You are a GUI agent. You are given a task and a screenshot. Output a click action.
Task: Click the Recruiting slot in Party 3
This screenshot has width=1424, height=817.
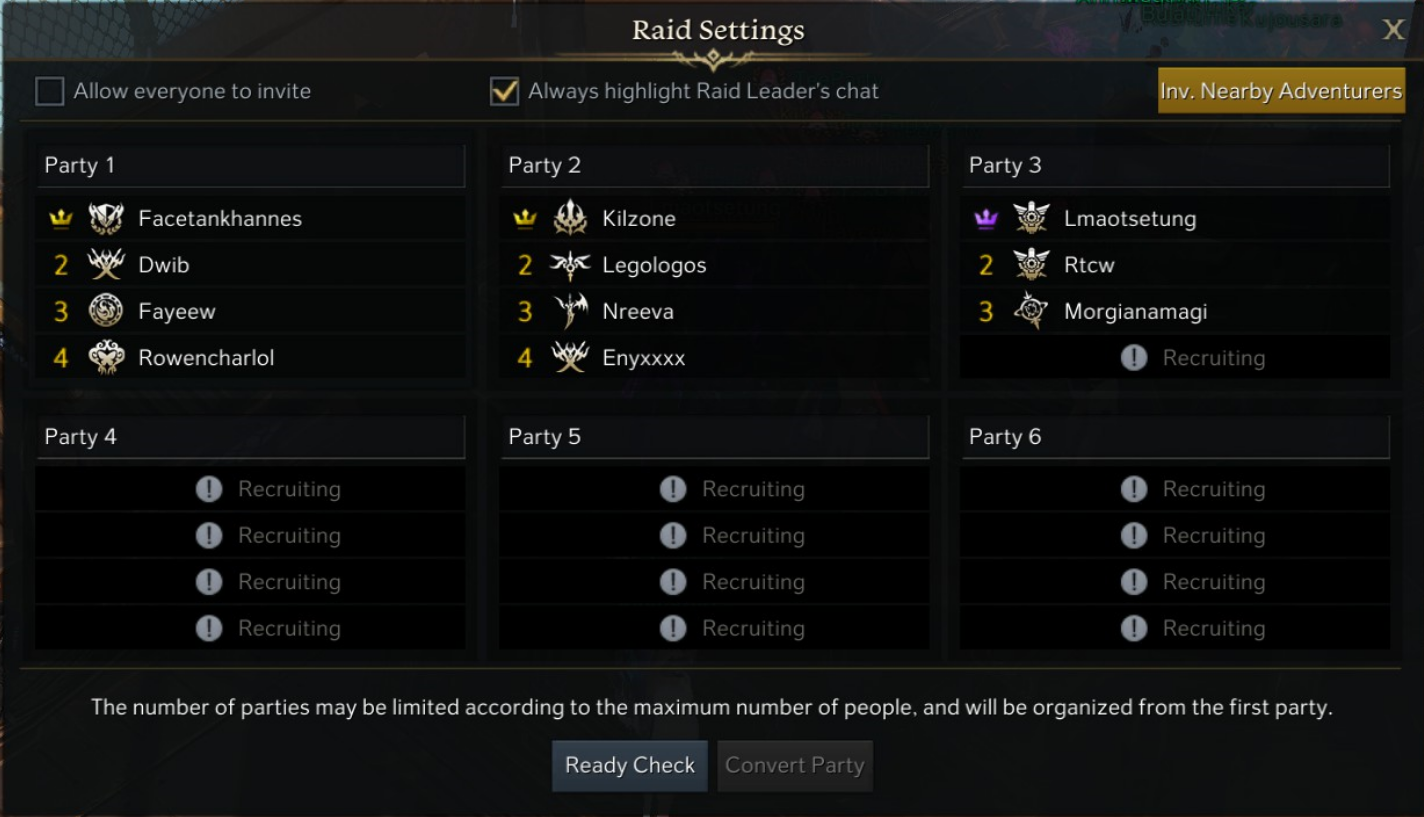click(x=1175, y=358)
